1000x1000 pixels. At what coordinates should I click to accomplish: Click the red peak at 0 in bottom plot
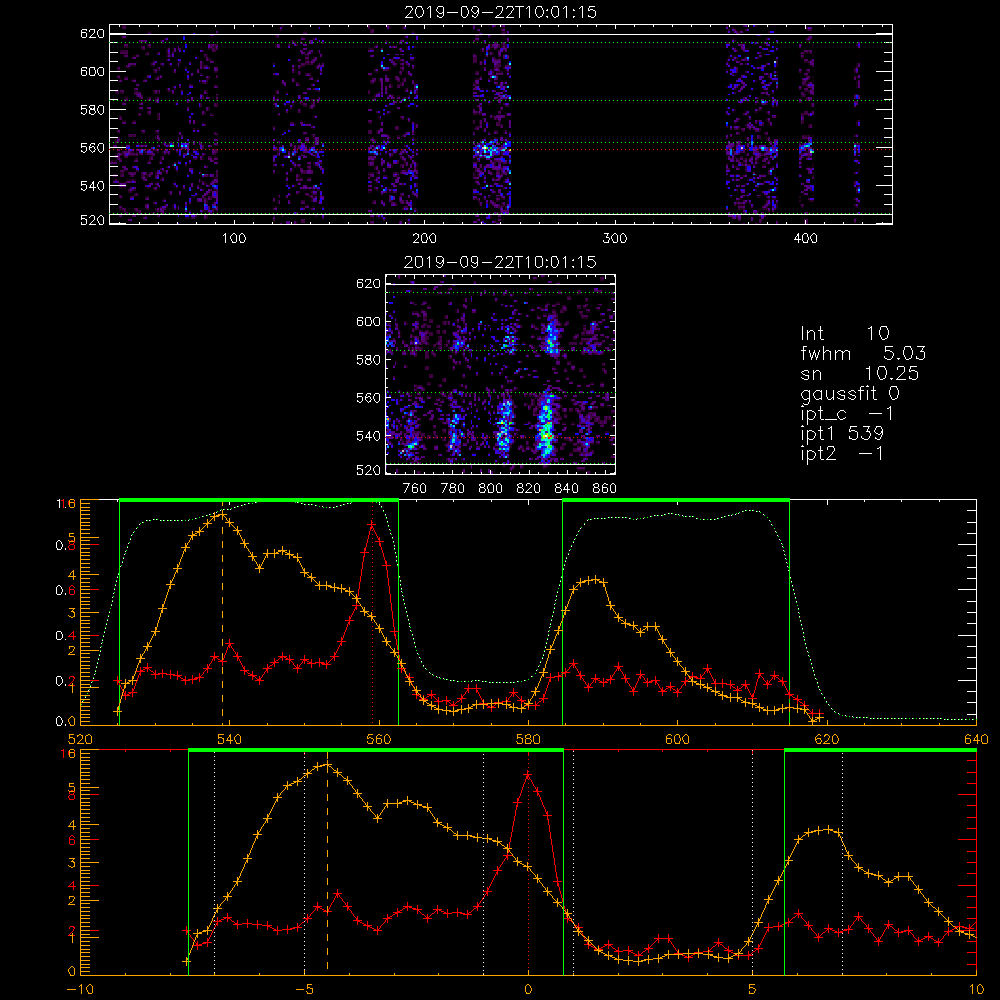click(528, 775)
